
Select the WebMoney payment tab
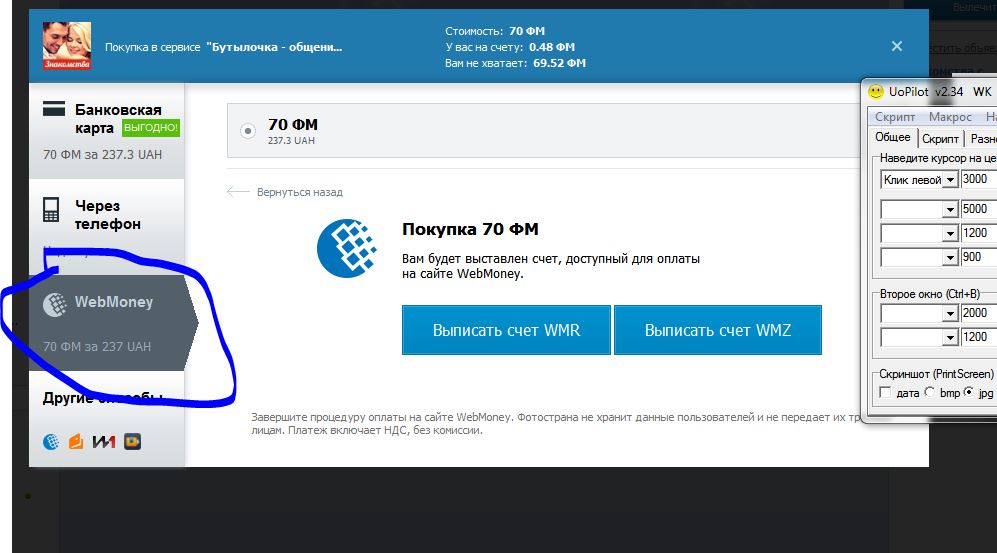tap(112, 323)
